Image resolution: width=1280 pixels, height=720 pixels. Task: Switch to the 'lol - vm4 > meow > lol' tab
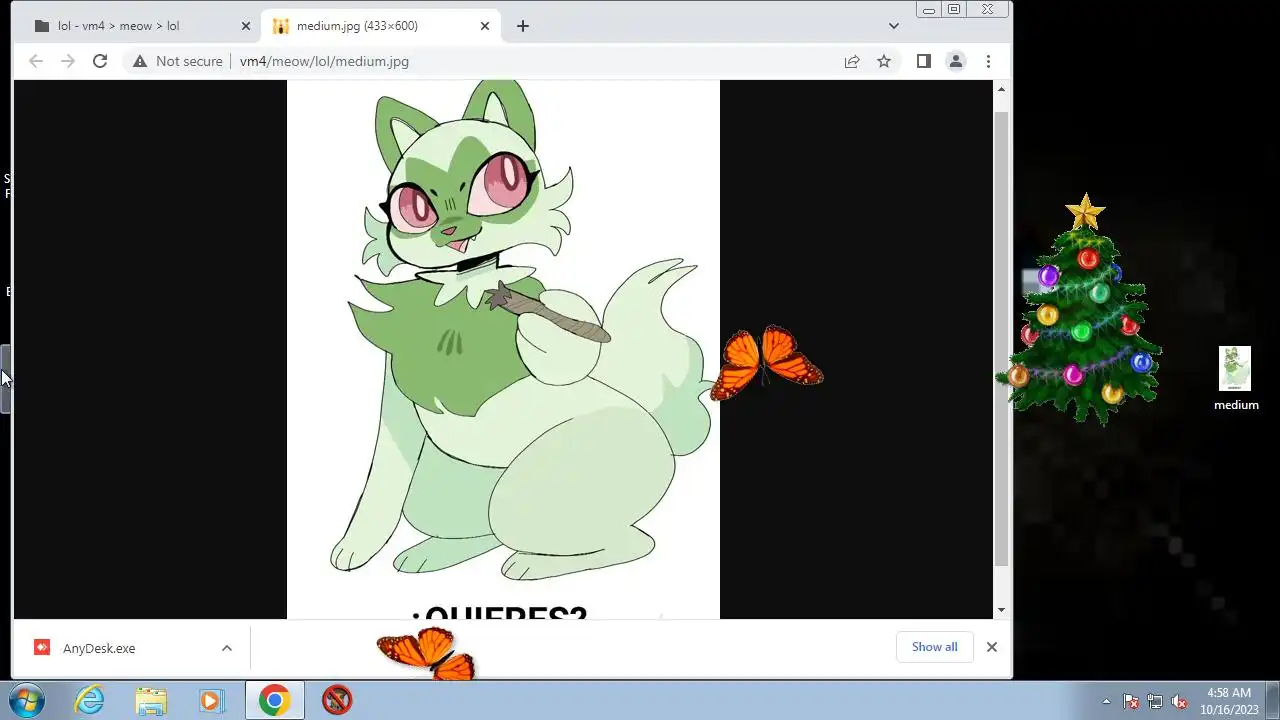pos(140,26)
